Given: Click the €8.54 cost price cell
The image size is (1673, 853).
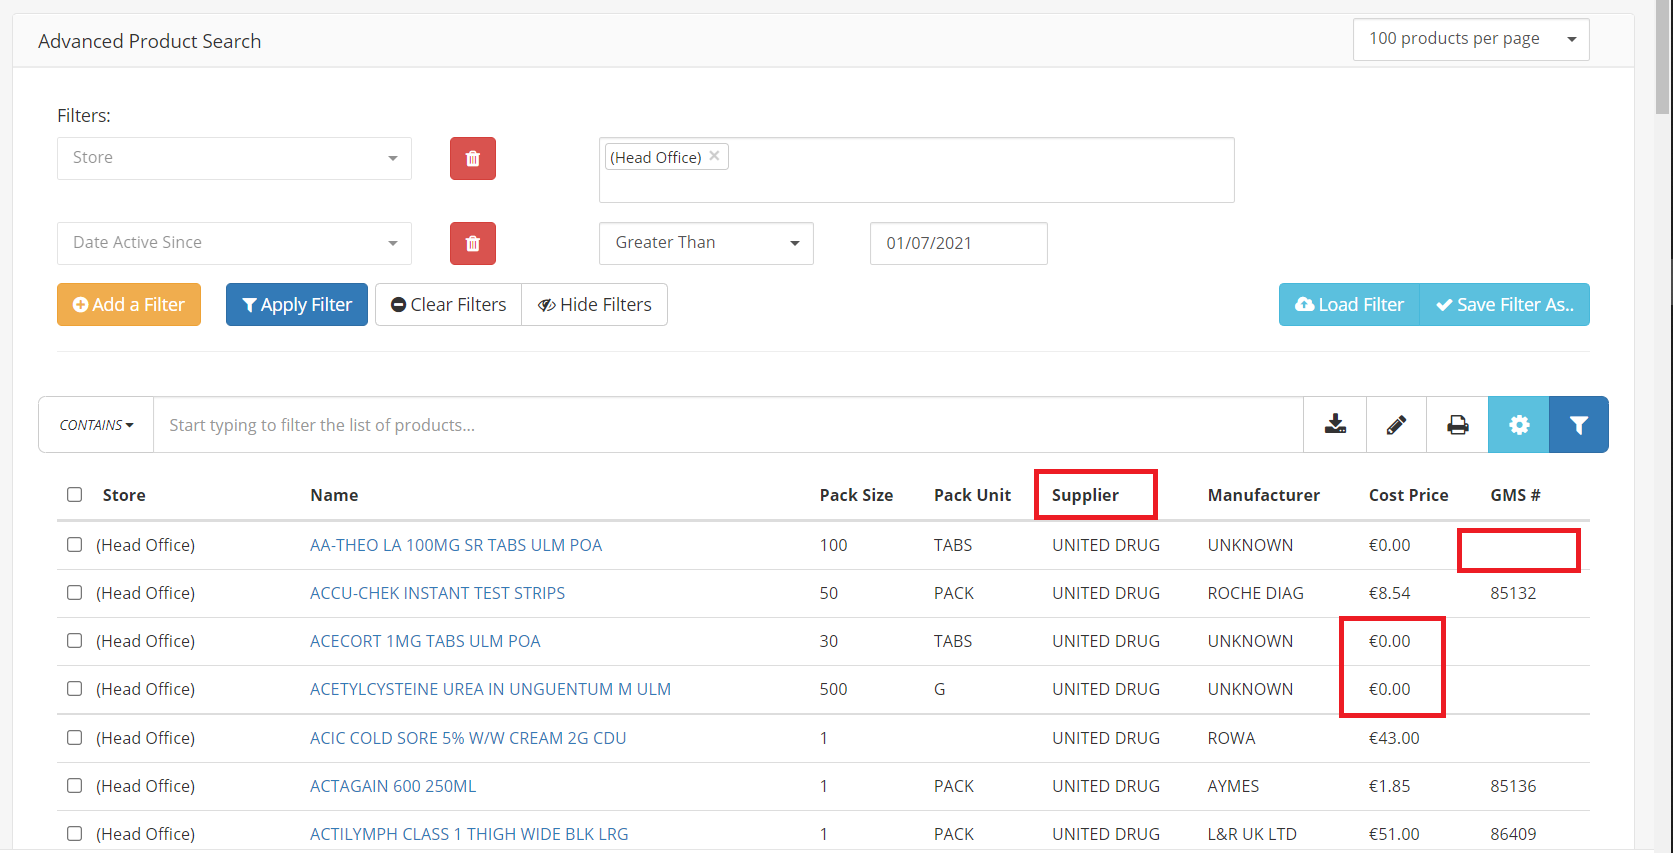Looking at the screenshot, I should 1389,593.
